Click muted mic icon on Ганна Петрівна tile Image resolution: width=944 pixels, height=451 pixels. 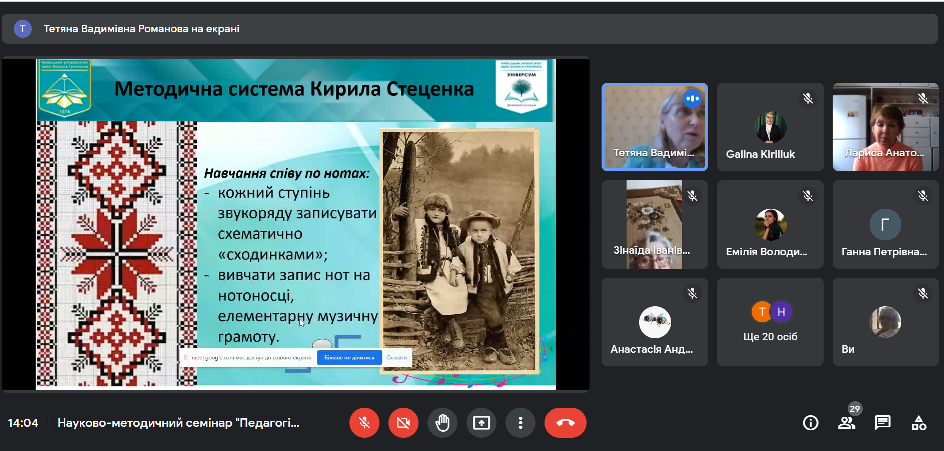coord(923,196)
